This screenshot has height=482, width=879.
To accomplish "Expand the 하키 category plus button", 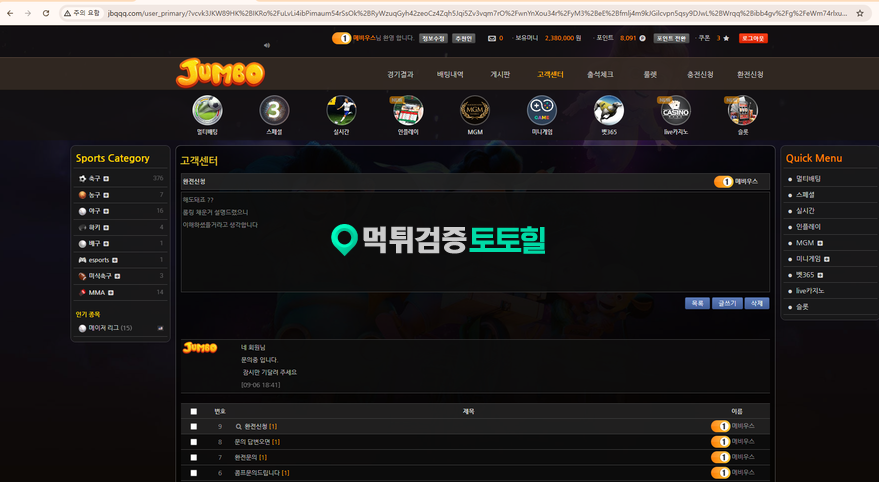I will [106, 228].
